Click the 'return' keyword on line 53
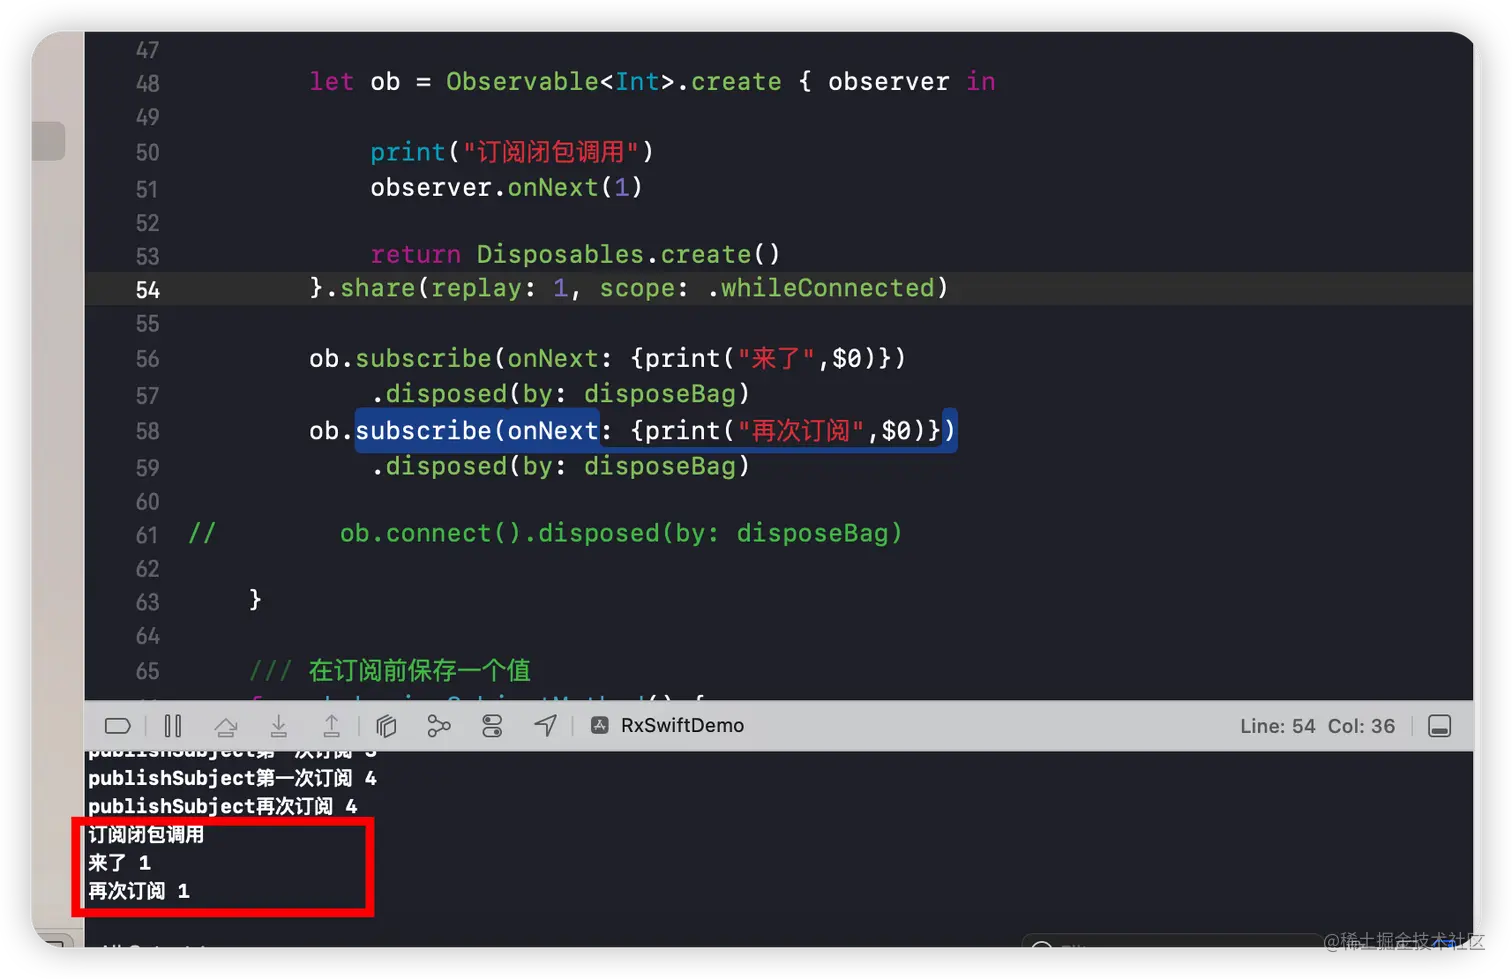The height and width of the screenshot is (979, 1512). point(416,254)
